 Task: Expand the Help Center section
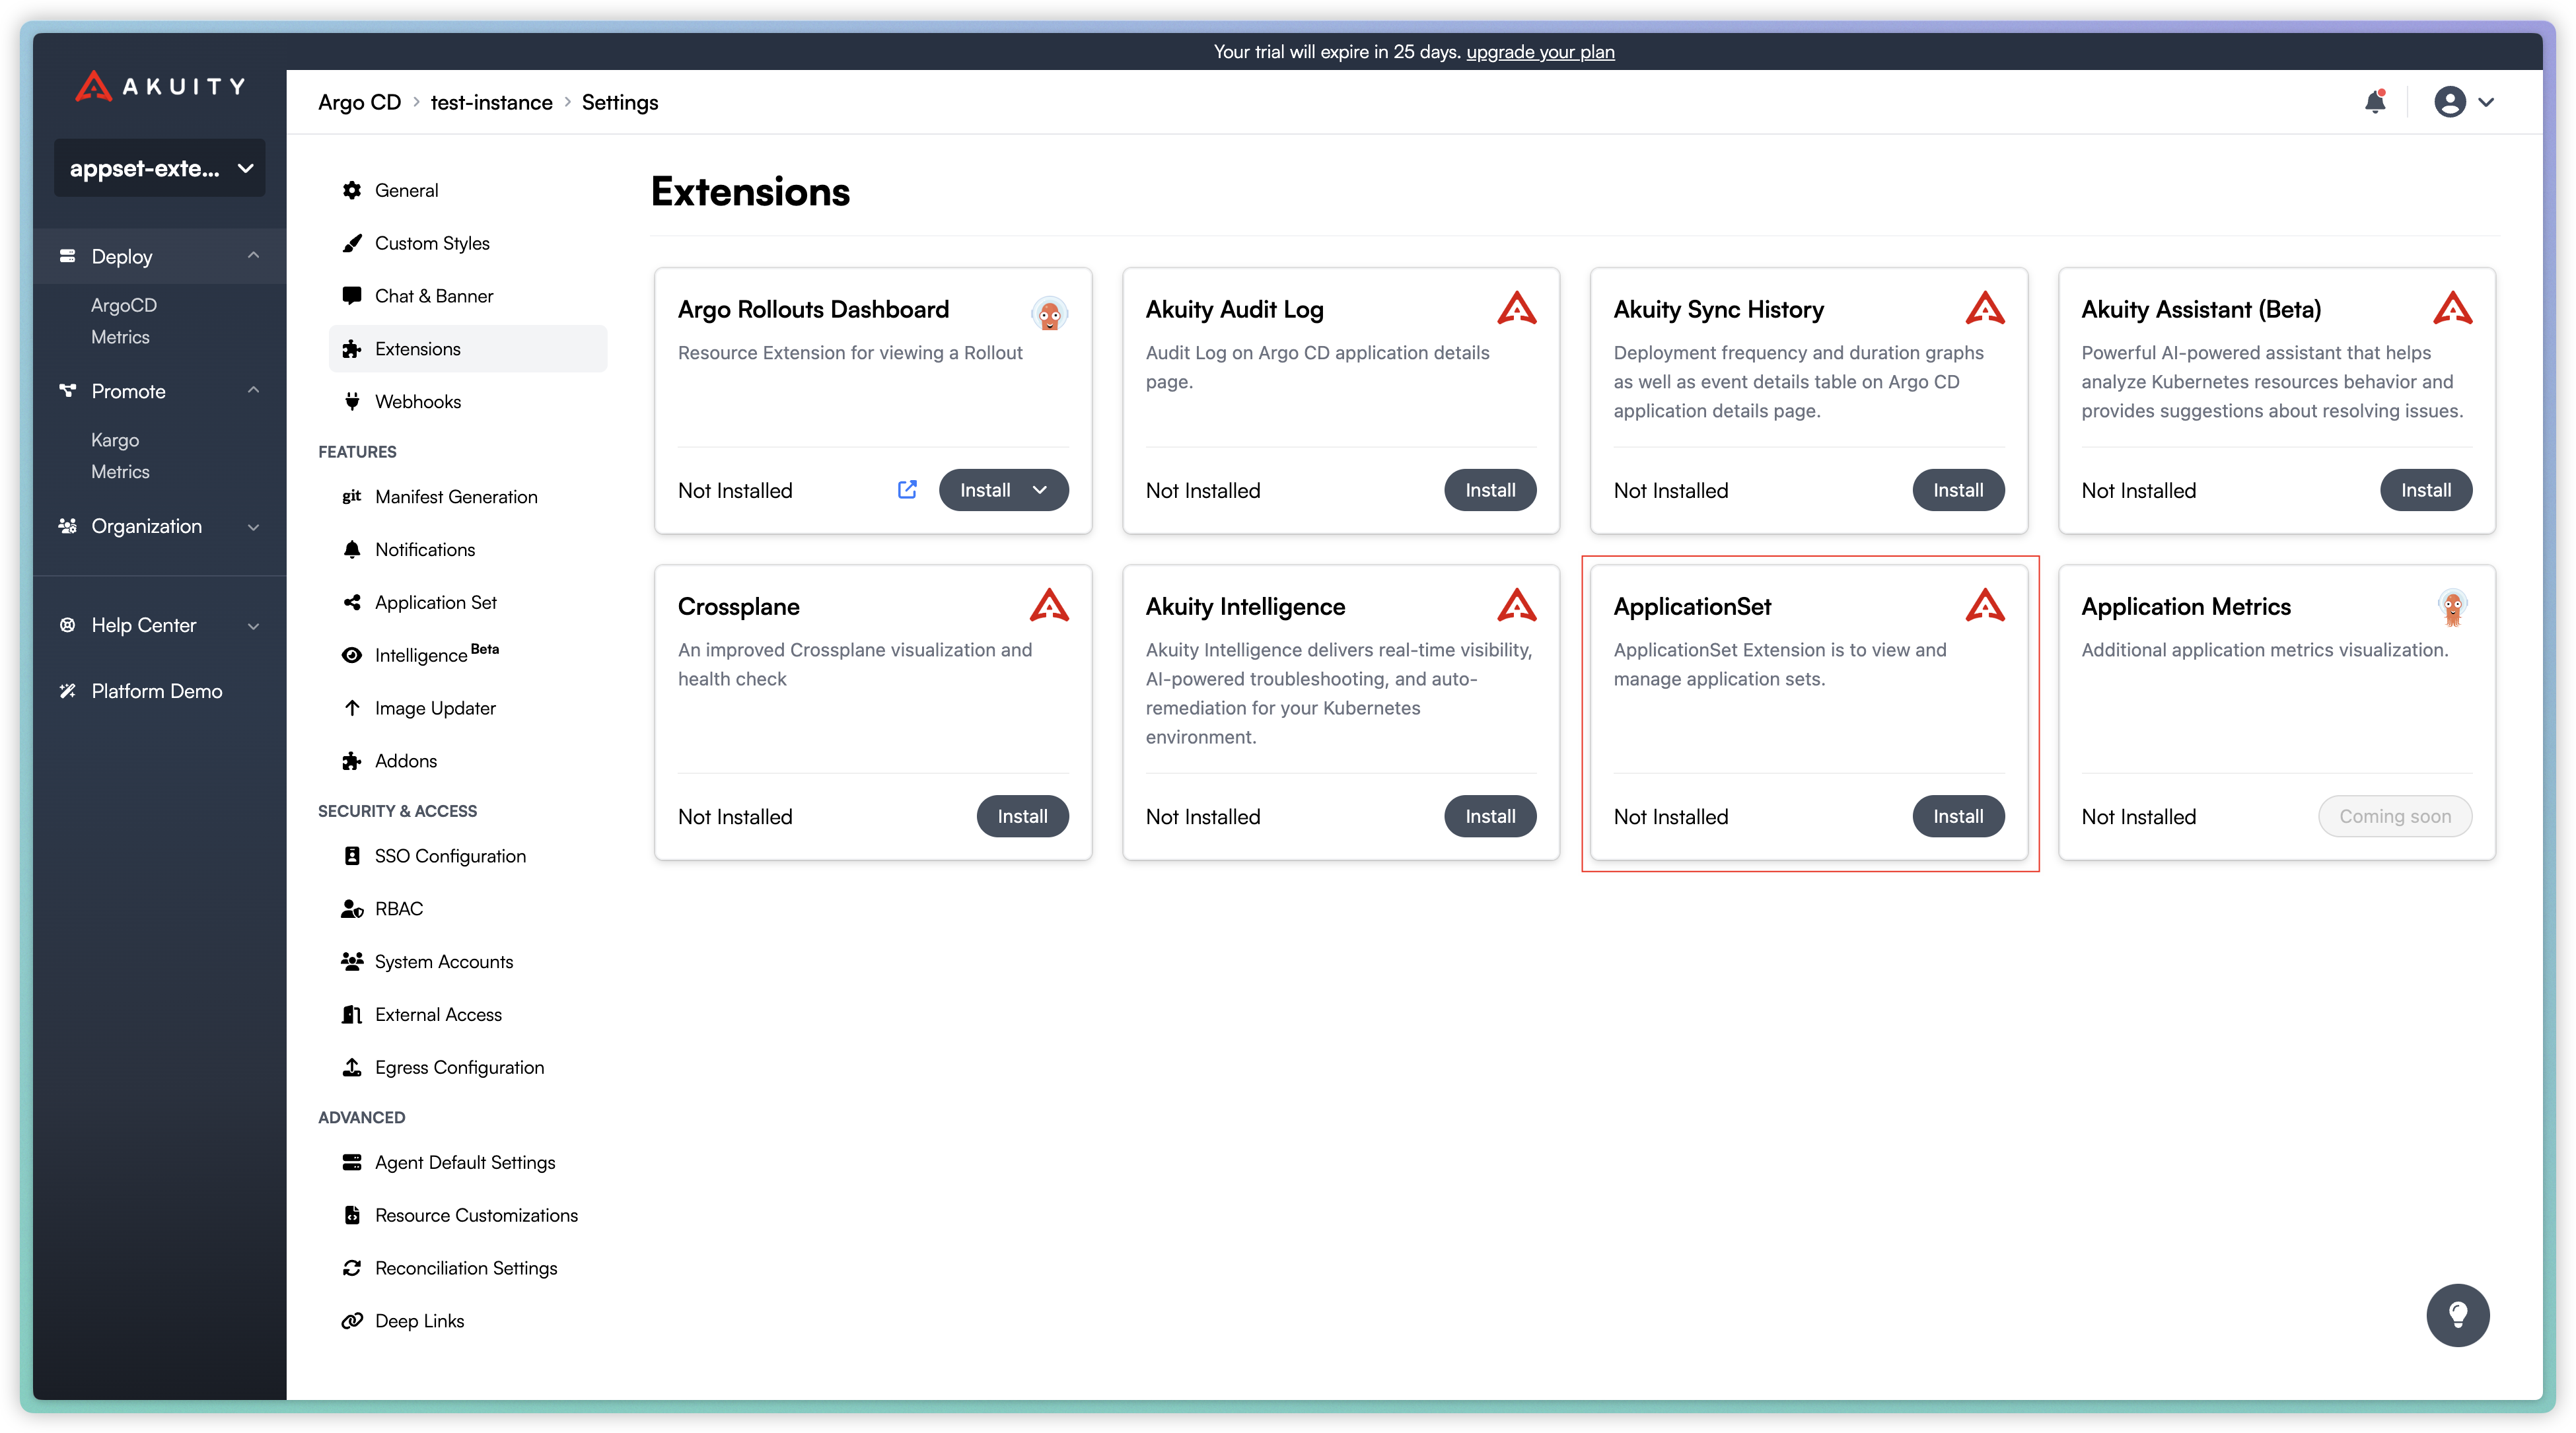159,625
